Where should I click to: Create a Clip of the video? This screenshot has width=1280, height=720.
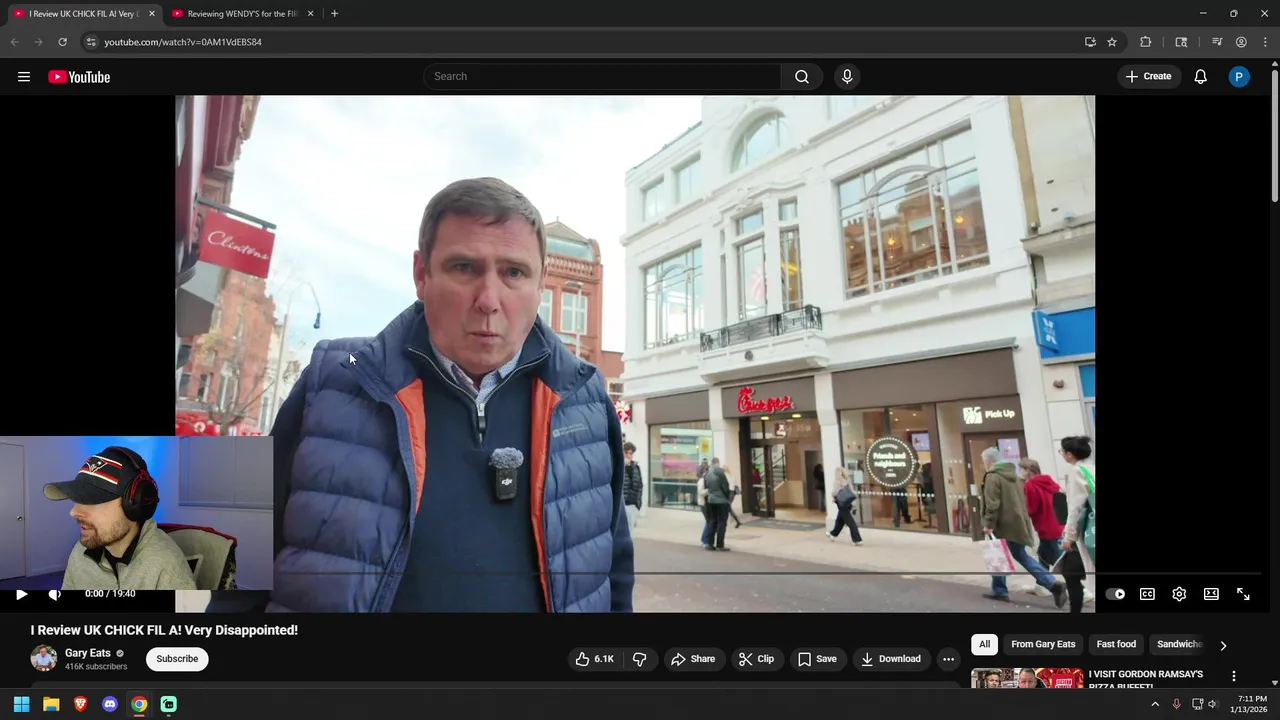click(756, 659)
